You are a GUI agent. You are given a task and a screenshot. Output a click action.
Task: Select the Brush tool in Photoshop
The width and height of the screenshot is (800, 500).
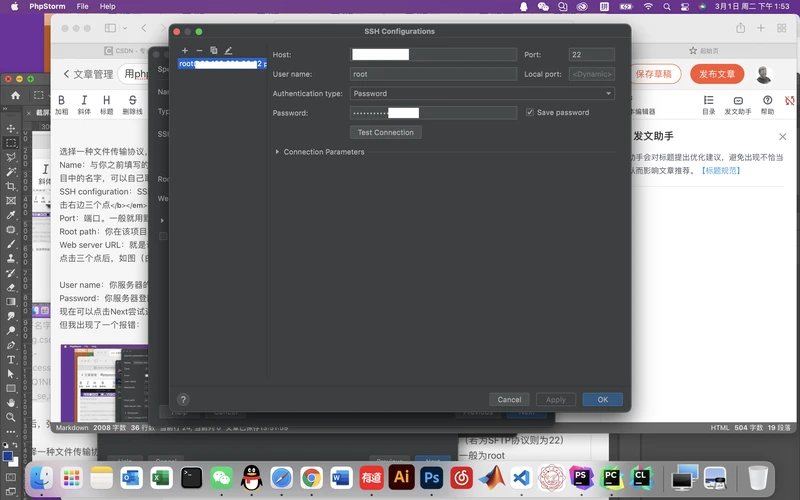coord(11,244)
